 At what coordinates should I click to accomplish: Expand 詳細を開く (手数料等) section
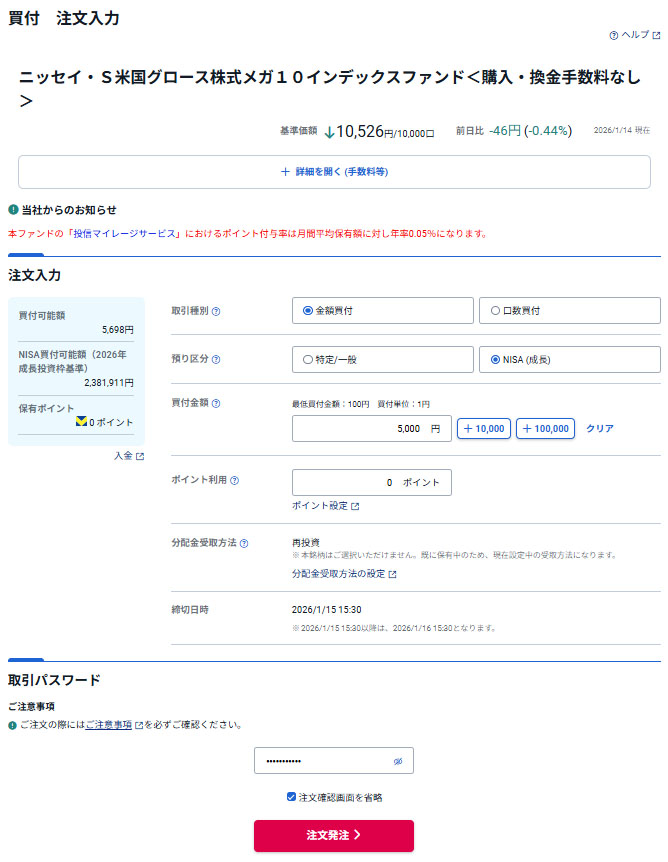point(334,172)
